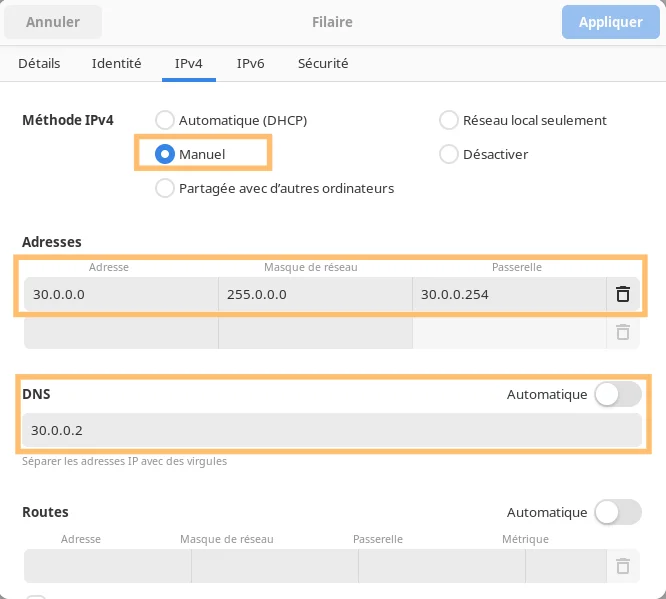Click the Annuler button
The height and width of the screenshot is (599, 666).
(53, 22)
